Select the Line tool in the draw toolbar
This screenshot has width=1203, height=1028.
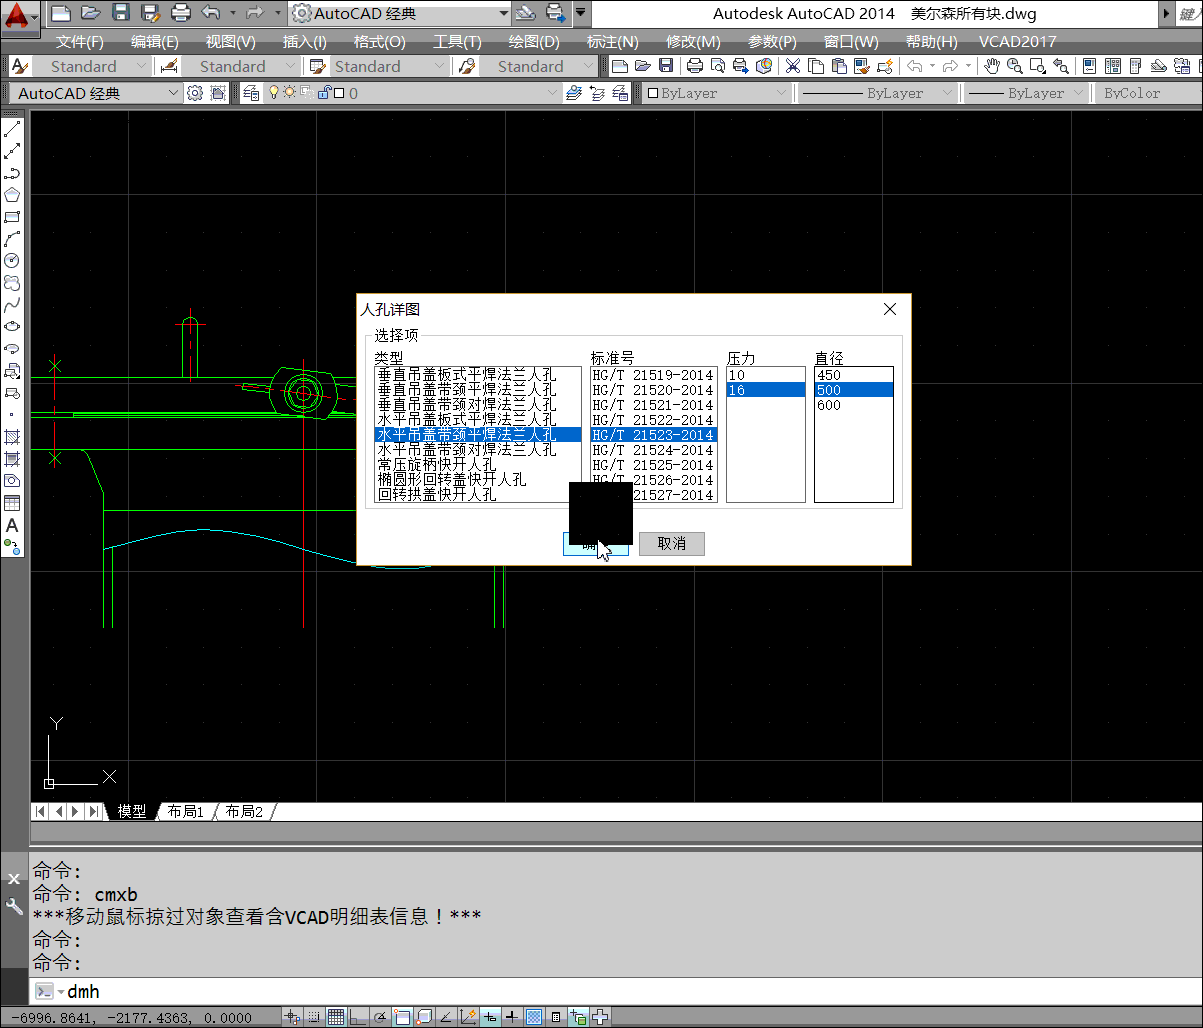coord(12,130)
